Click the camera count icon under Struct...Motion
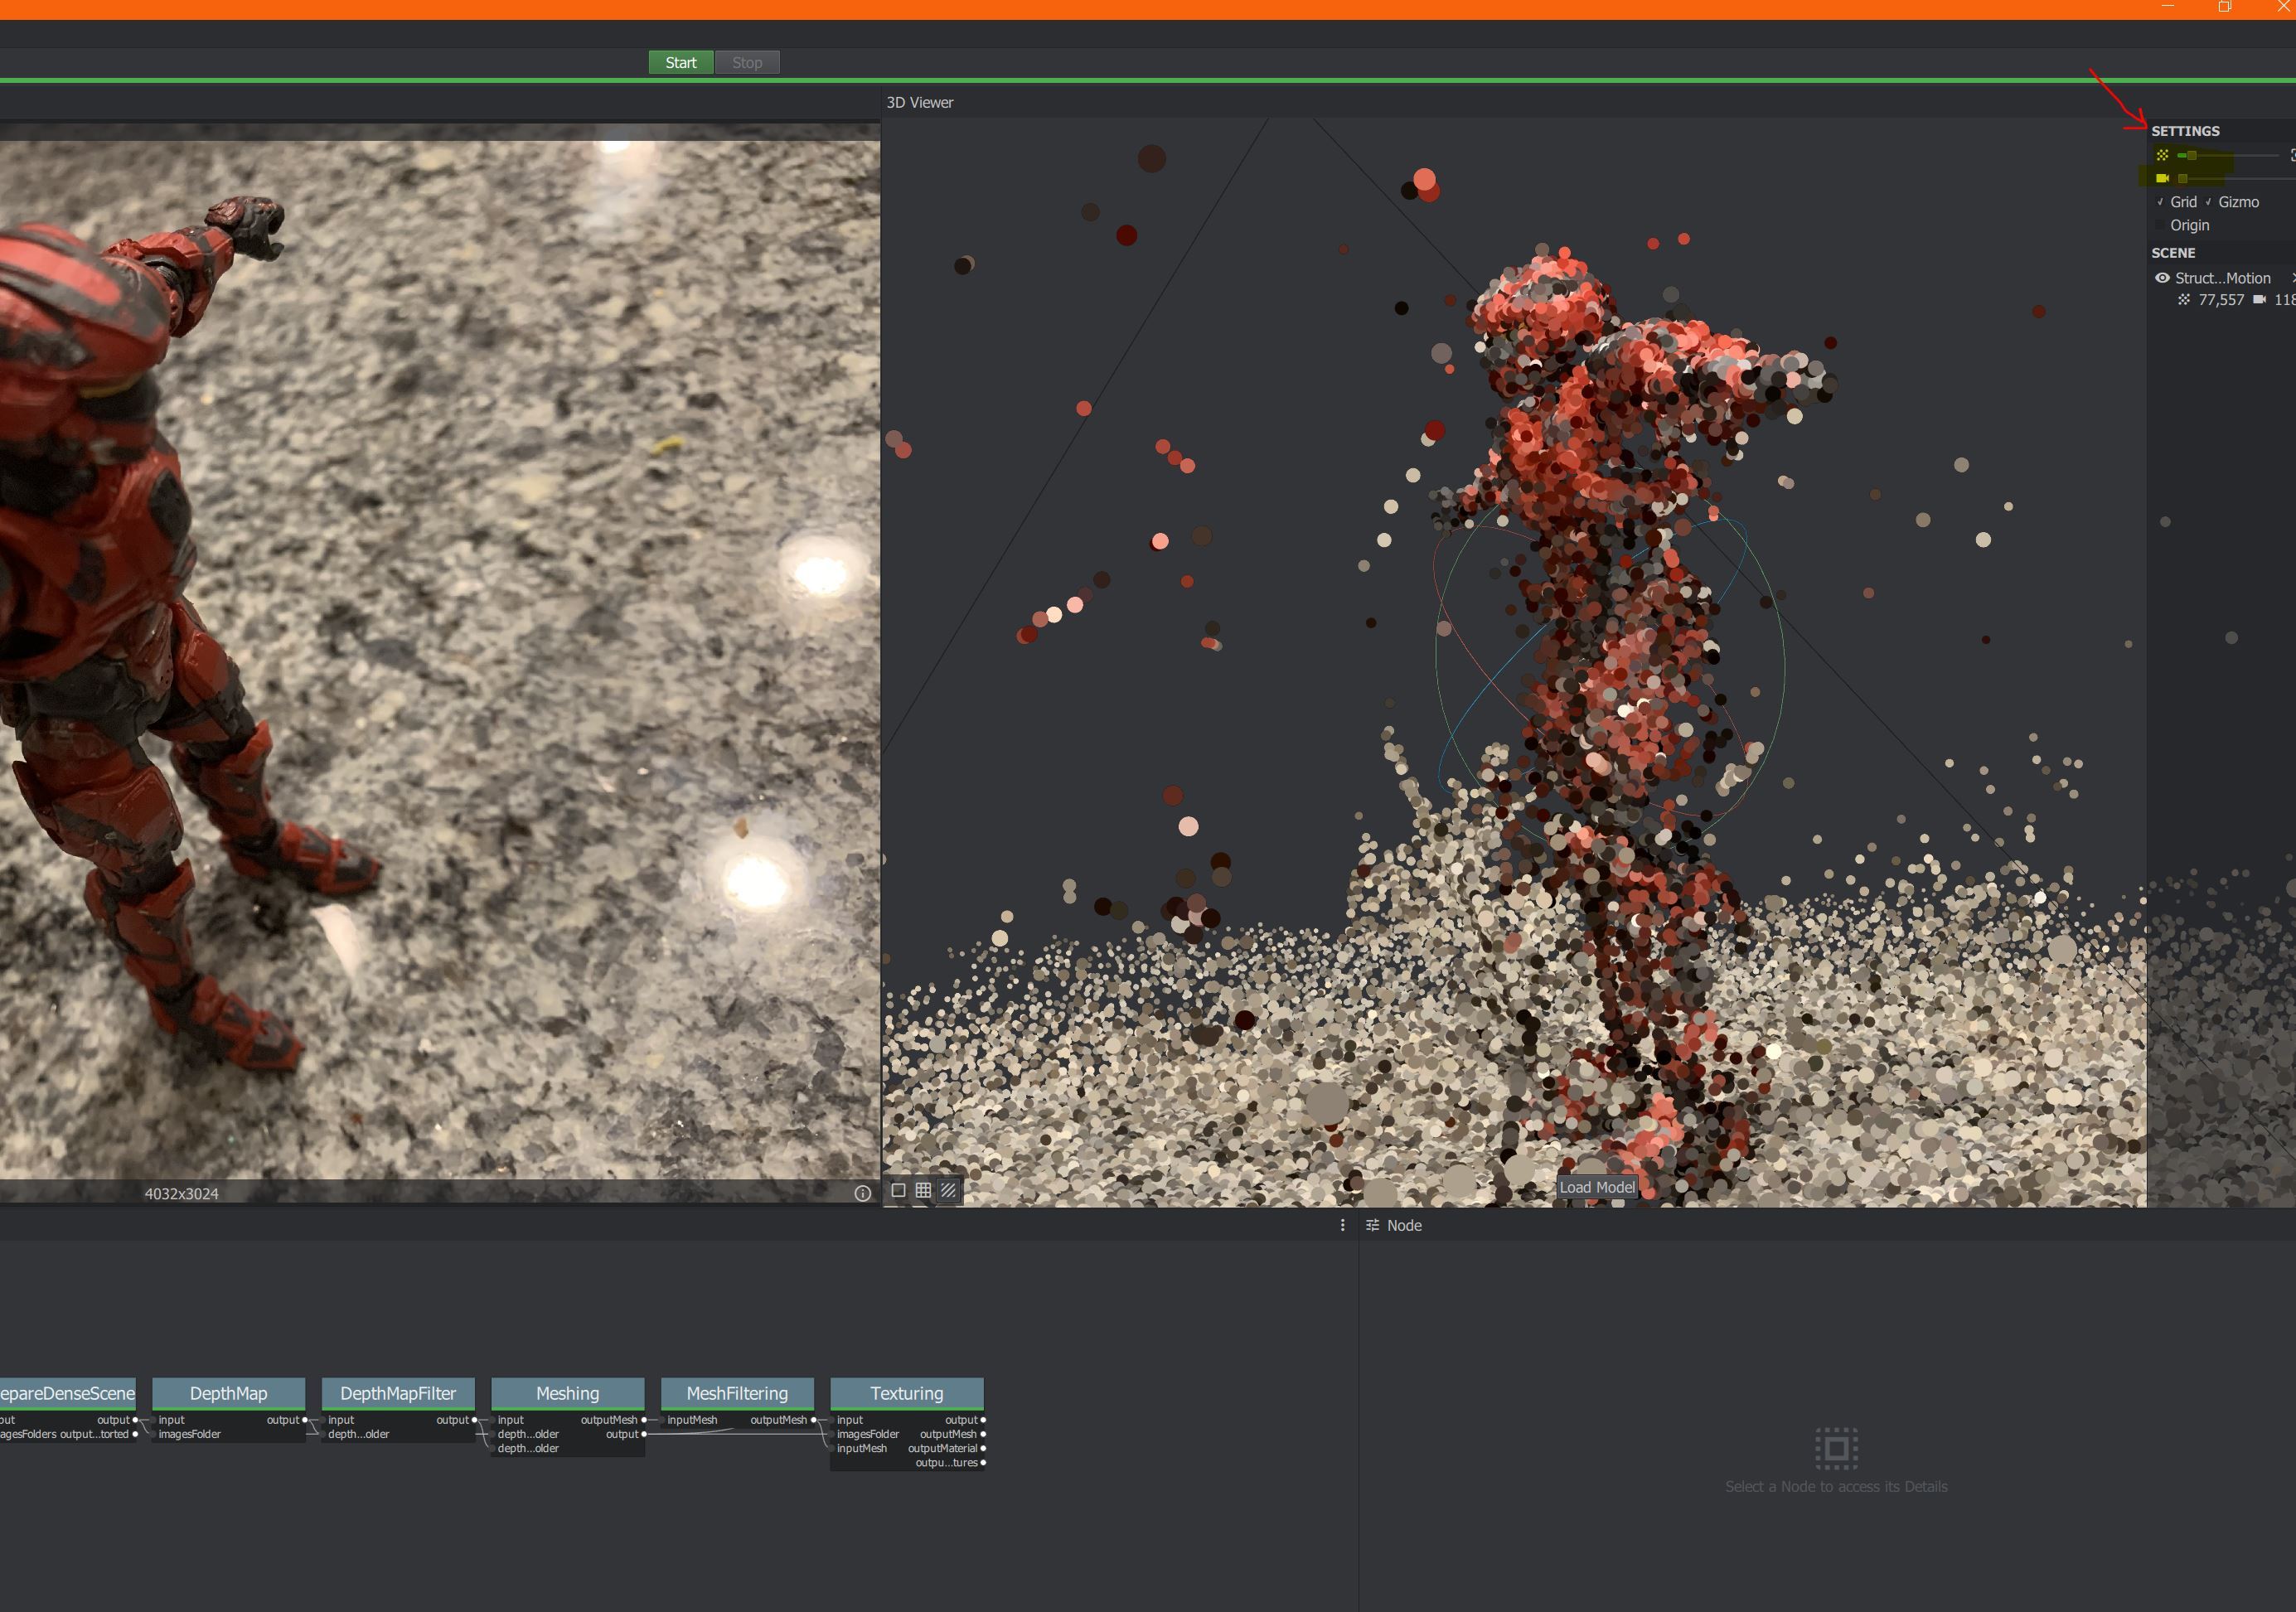 [2259, 300]
